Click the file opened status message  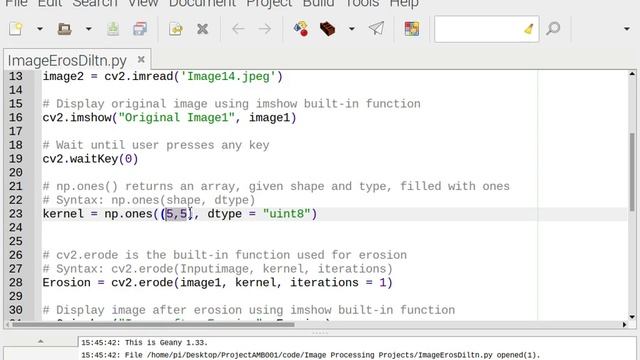332,355
